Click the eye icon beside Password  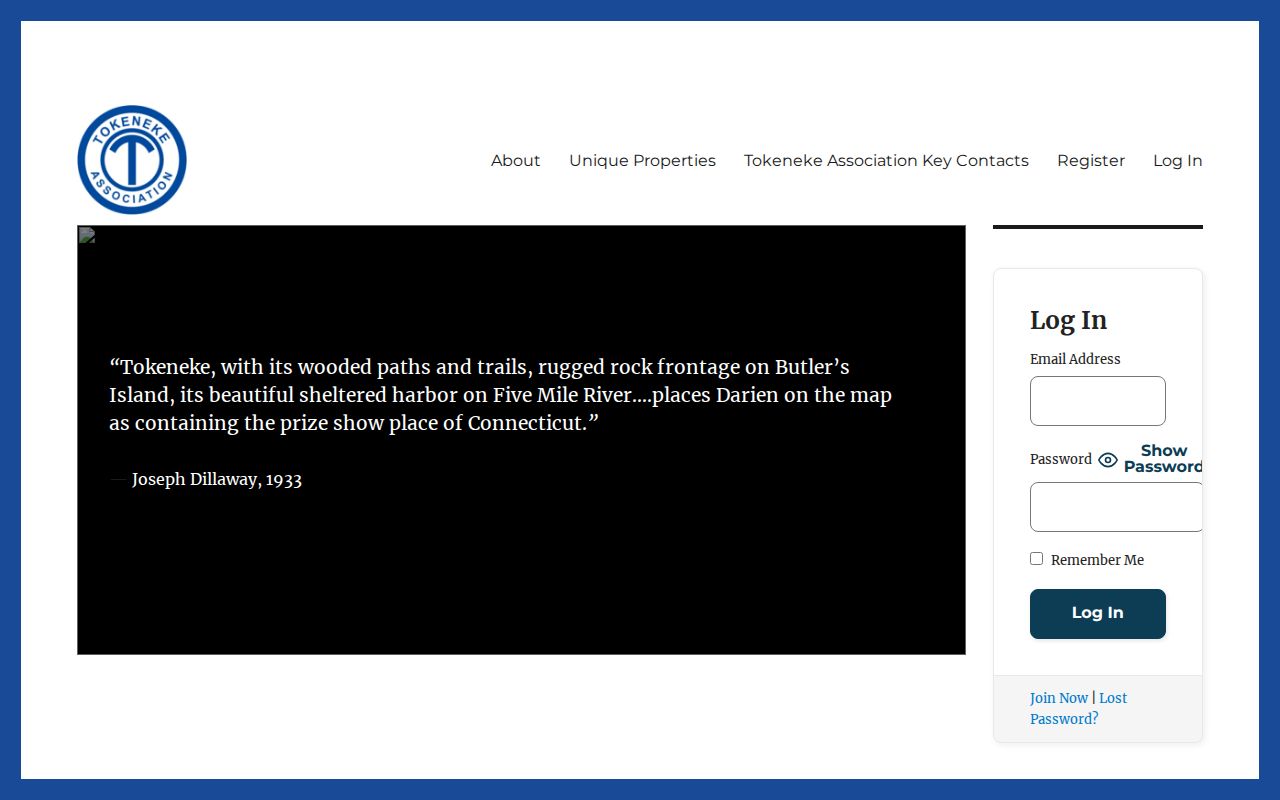[1108, 460]
